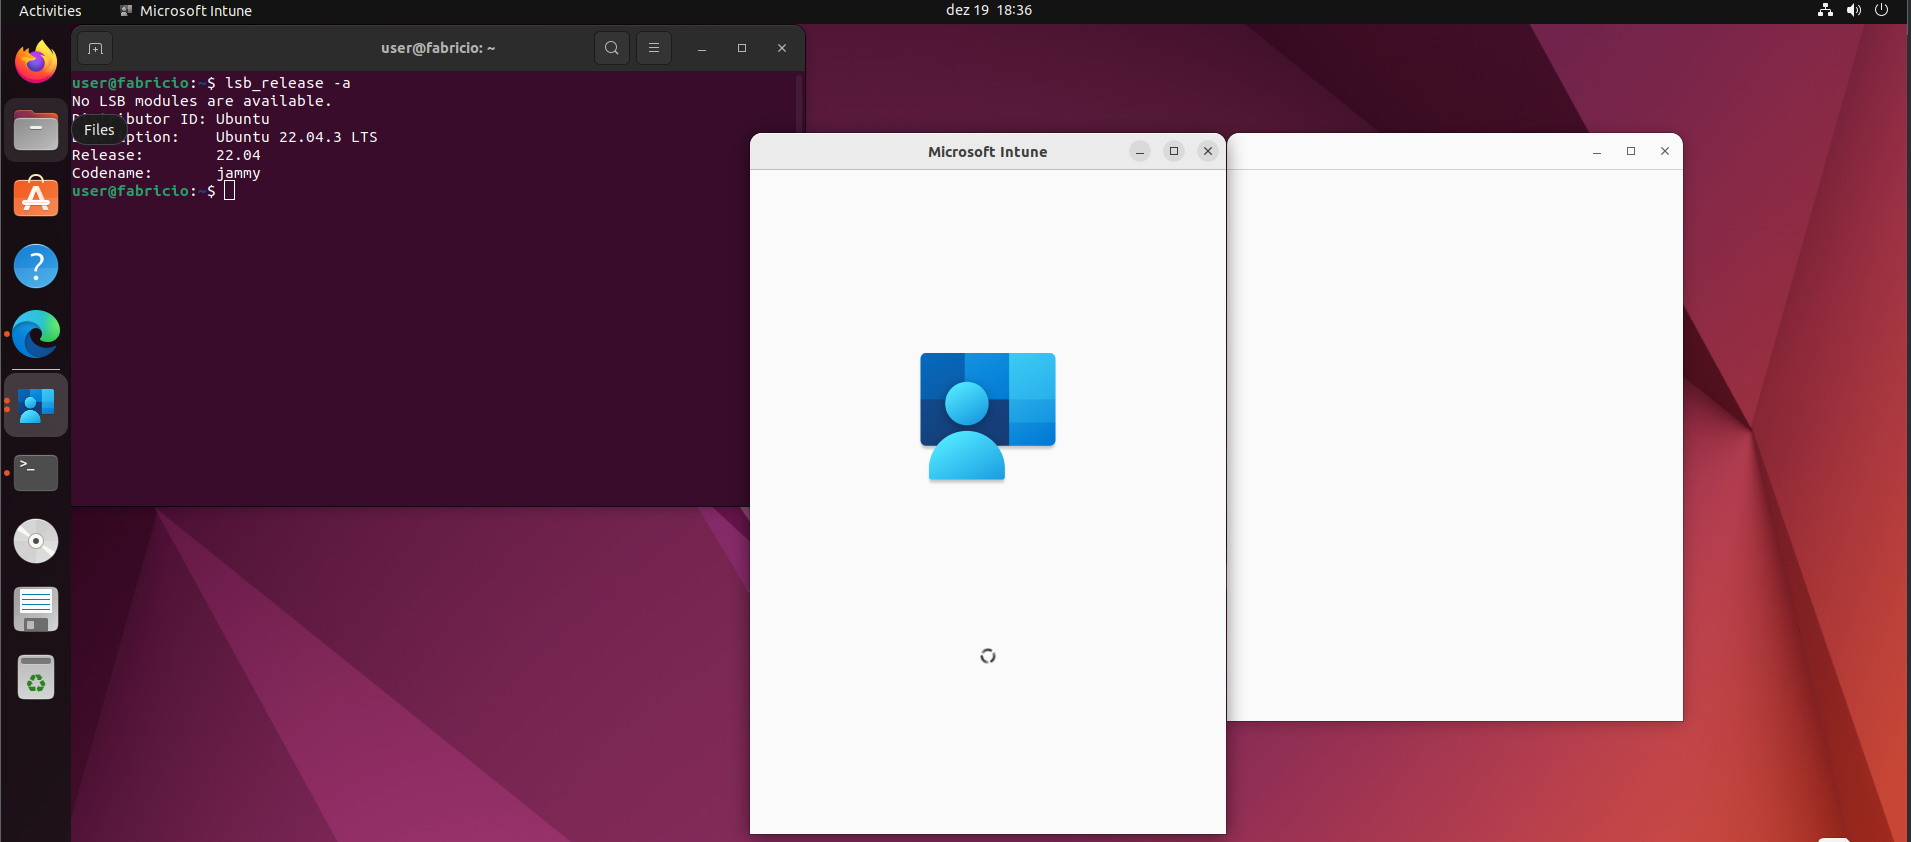Click the 'jammy' codename in Terminal
Image resolution: width=1911 pixels, height=842 pixels.
click(238, 173)
